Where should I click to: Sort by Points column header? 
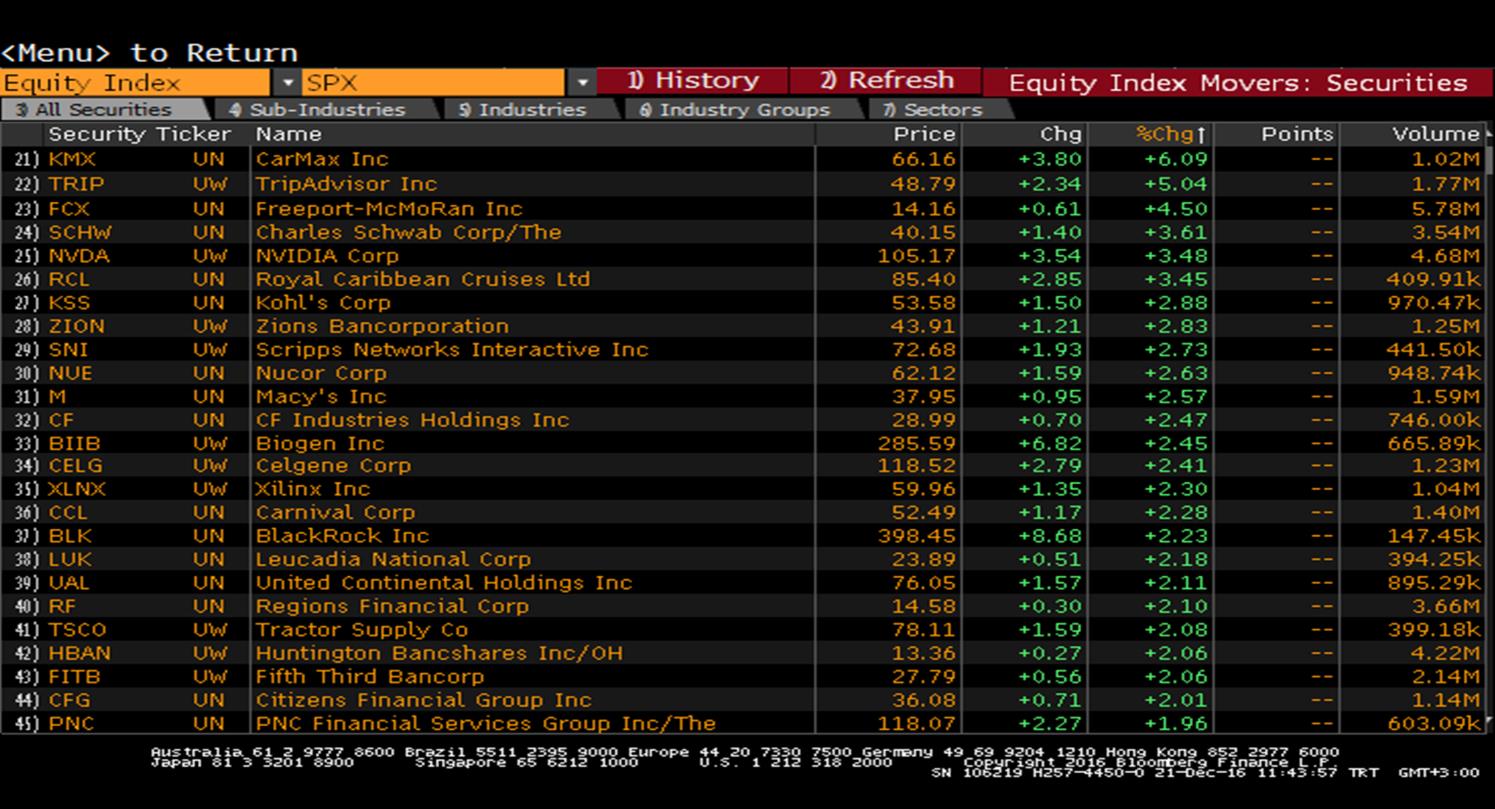tap(1297, 134)
